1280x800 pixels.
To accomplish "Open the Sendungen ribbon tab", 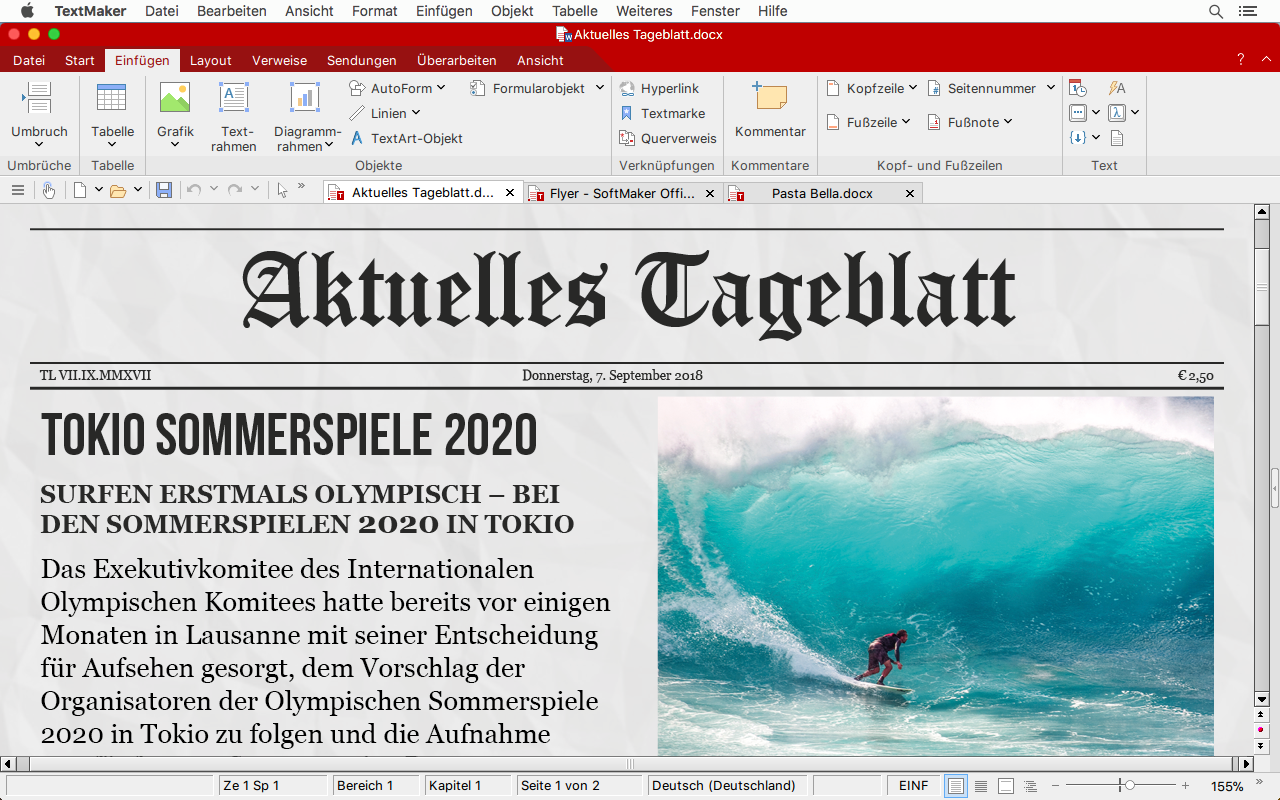I will pyautogui.click(x=362, y=60).
